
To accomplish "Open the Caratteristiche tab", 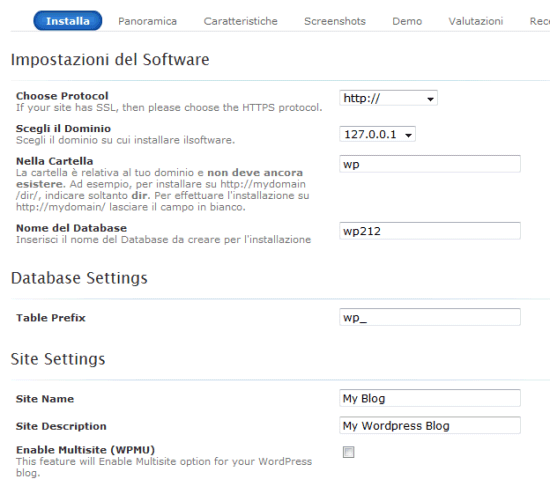I will [240, 21].
